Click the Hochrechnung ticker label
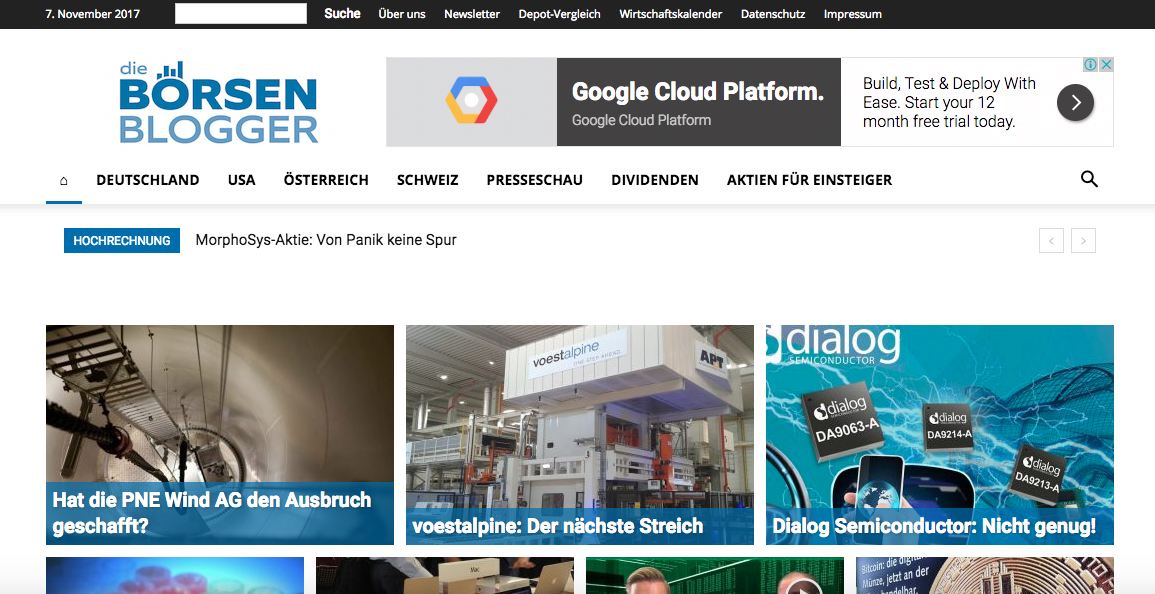Screen dimensions: 1155x594 [x=122, y=240]
